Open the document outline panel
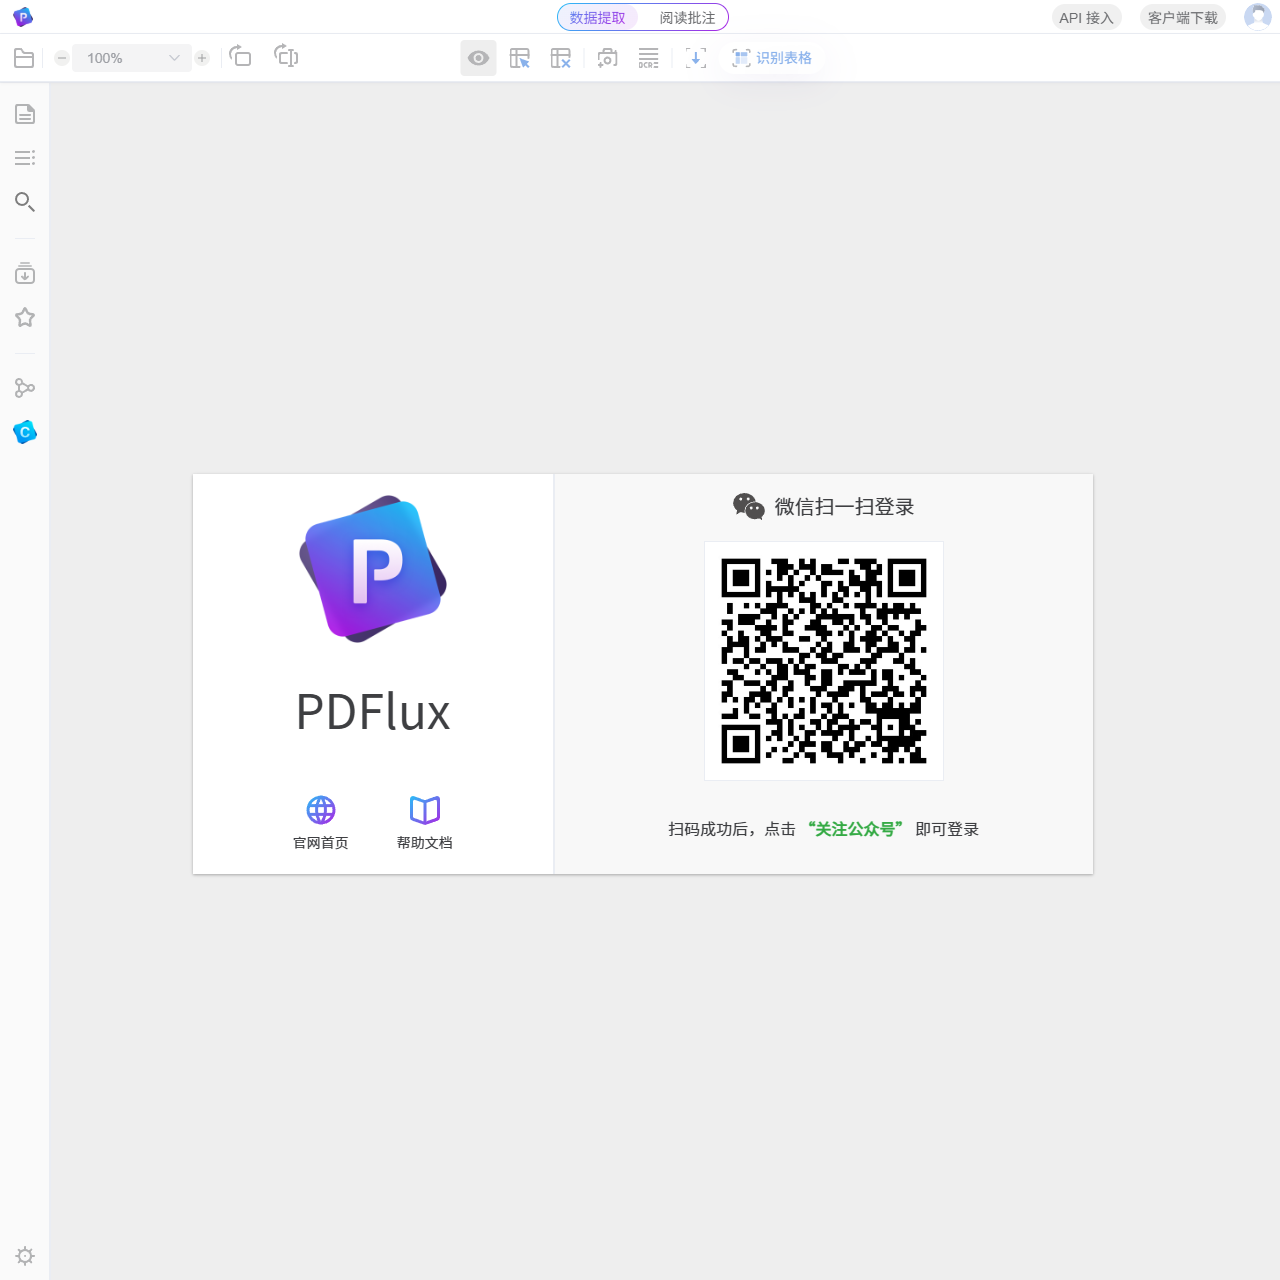The height and width of the screenshot is (1280, 1280). coord(25,157)
